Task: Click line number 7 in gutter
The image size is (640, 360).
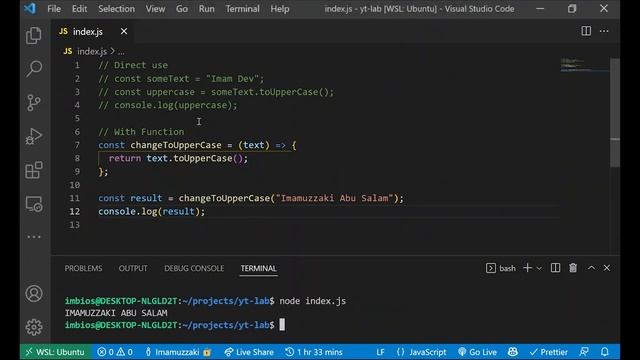Action: [77, 145]
